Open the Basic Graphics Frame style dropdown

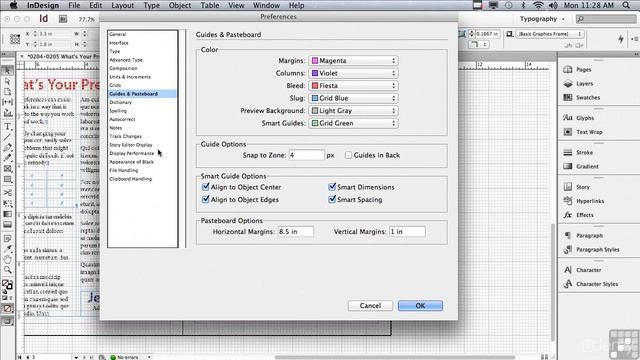click(549, 34)
